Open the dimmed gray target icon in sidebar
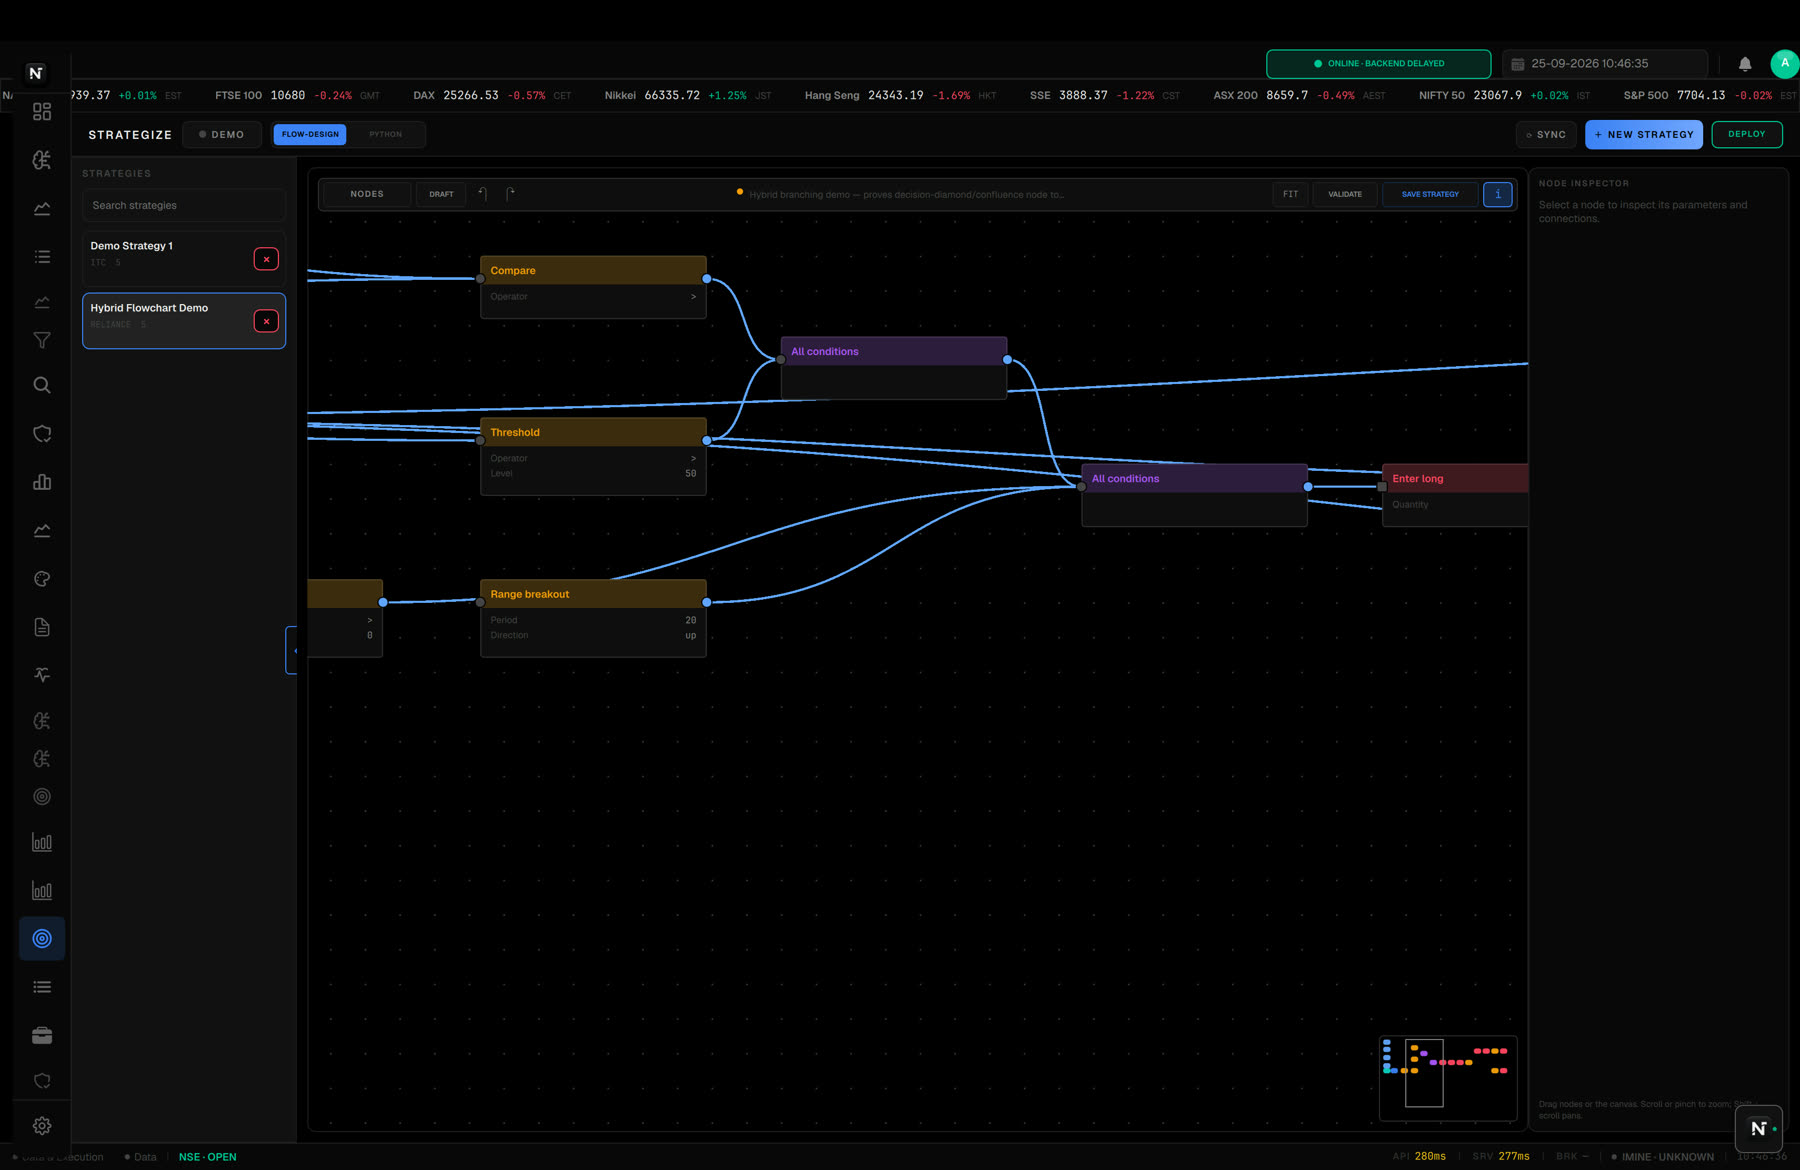Image resolution: width=1800 pixels, height=1170 pixels. point(42,797)
